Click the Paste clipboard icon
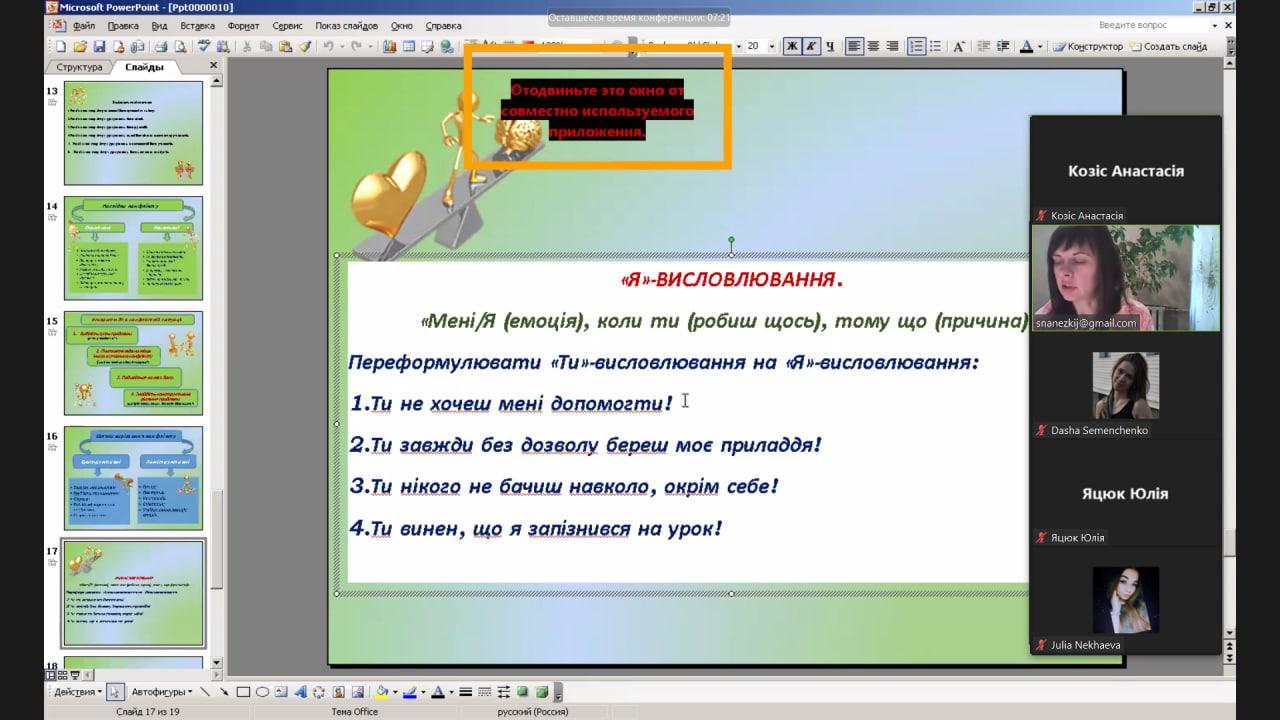This screenshot has width=1280, height=720. [x=285, y=46]
